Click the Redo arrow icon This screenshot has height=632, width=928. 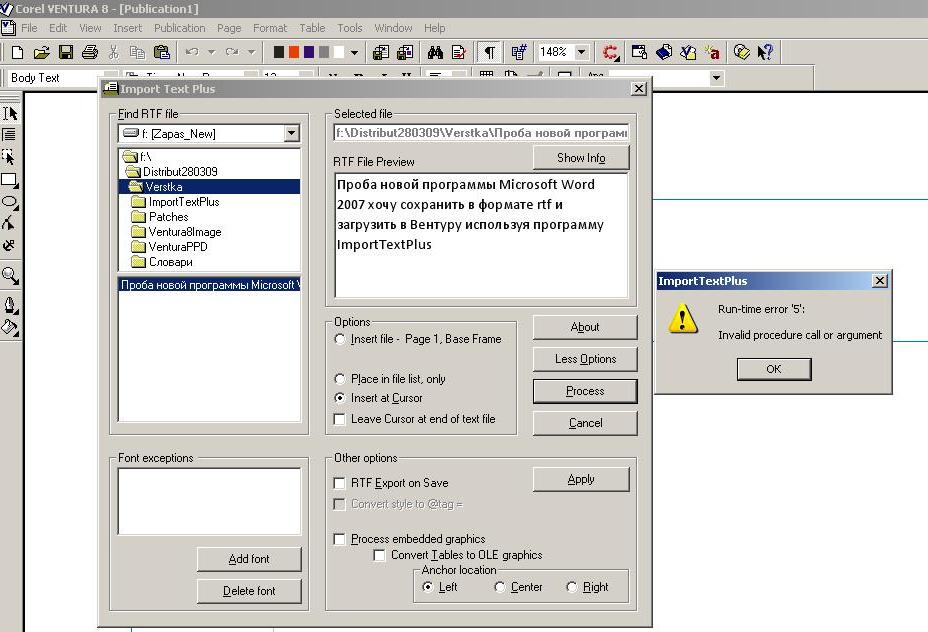[232, 52]
